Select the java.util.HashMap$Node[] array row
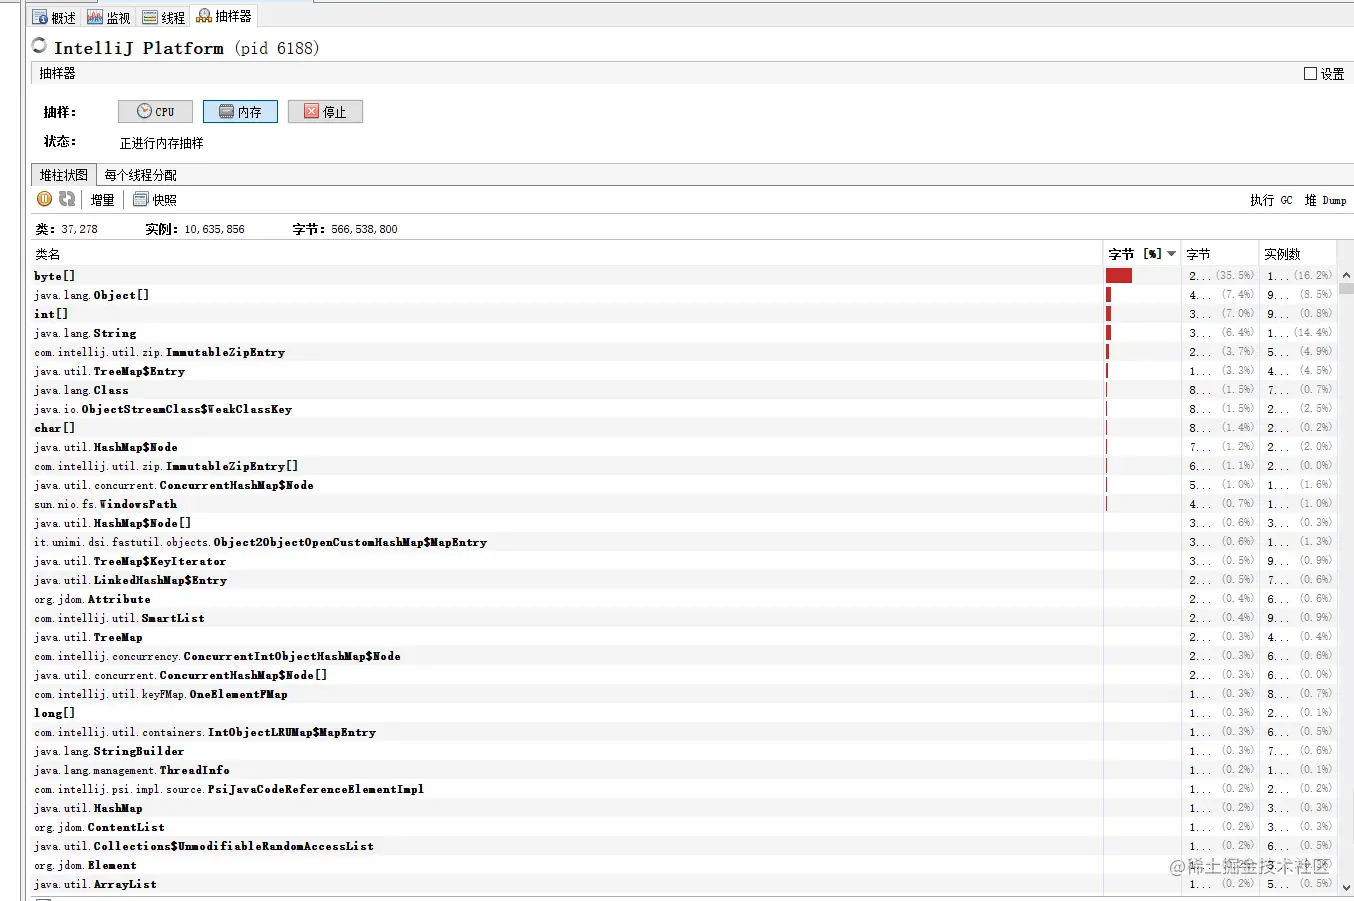Screen dimensions: 1354x901 685,523
